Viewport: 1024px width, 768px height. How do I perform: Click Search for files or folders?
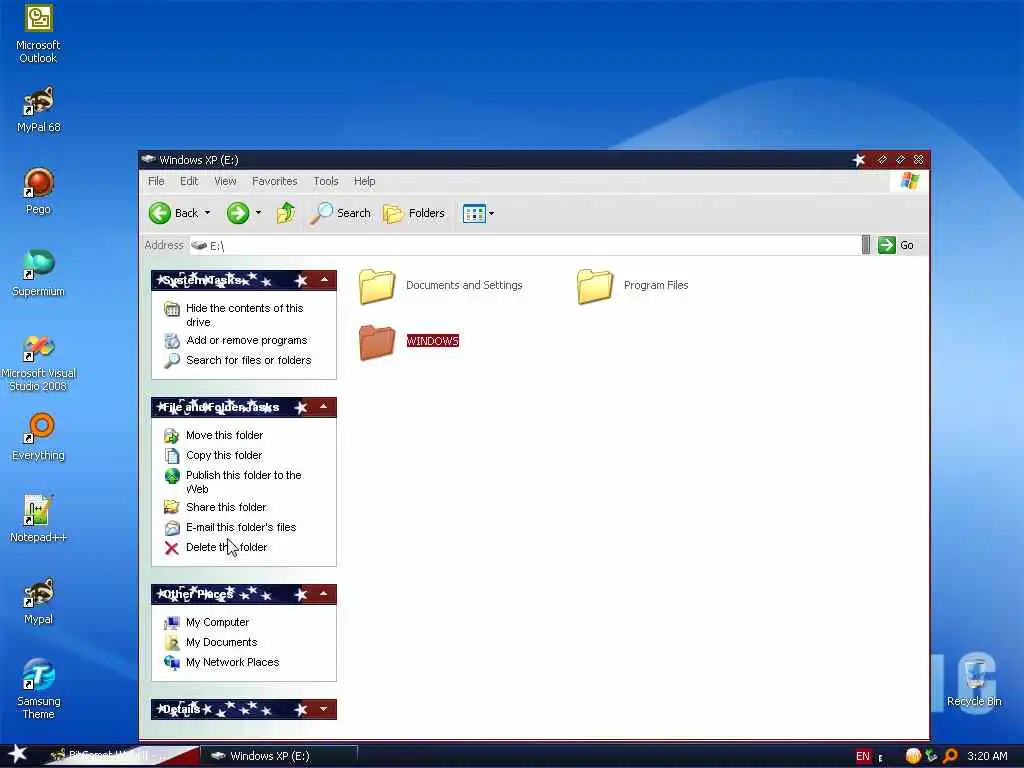click(248, 360)
